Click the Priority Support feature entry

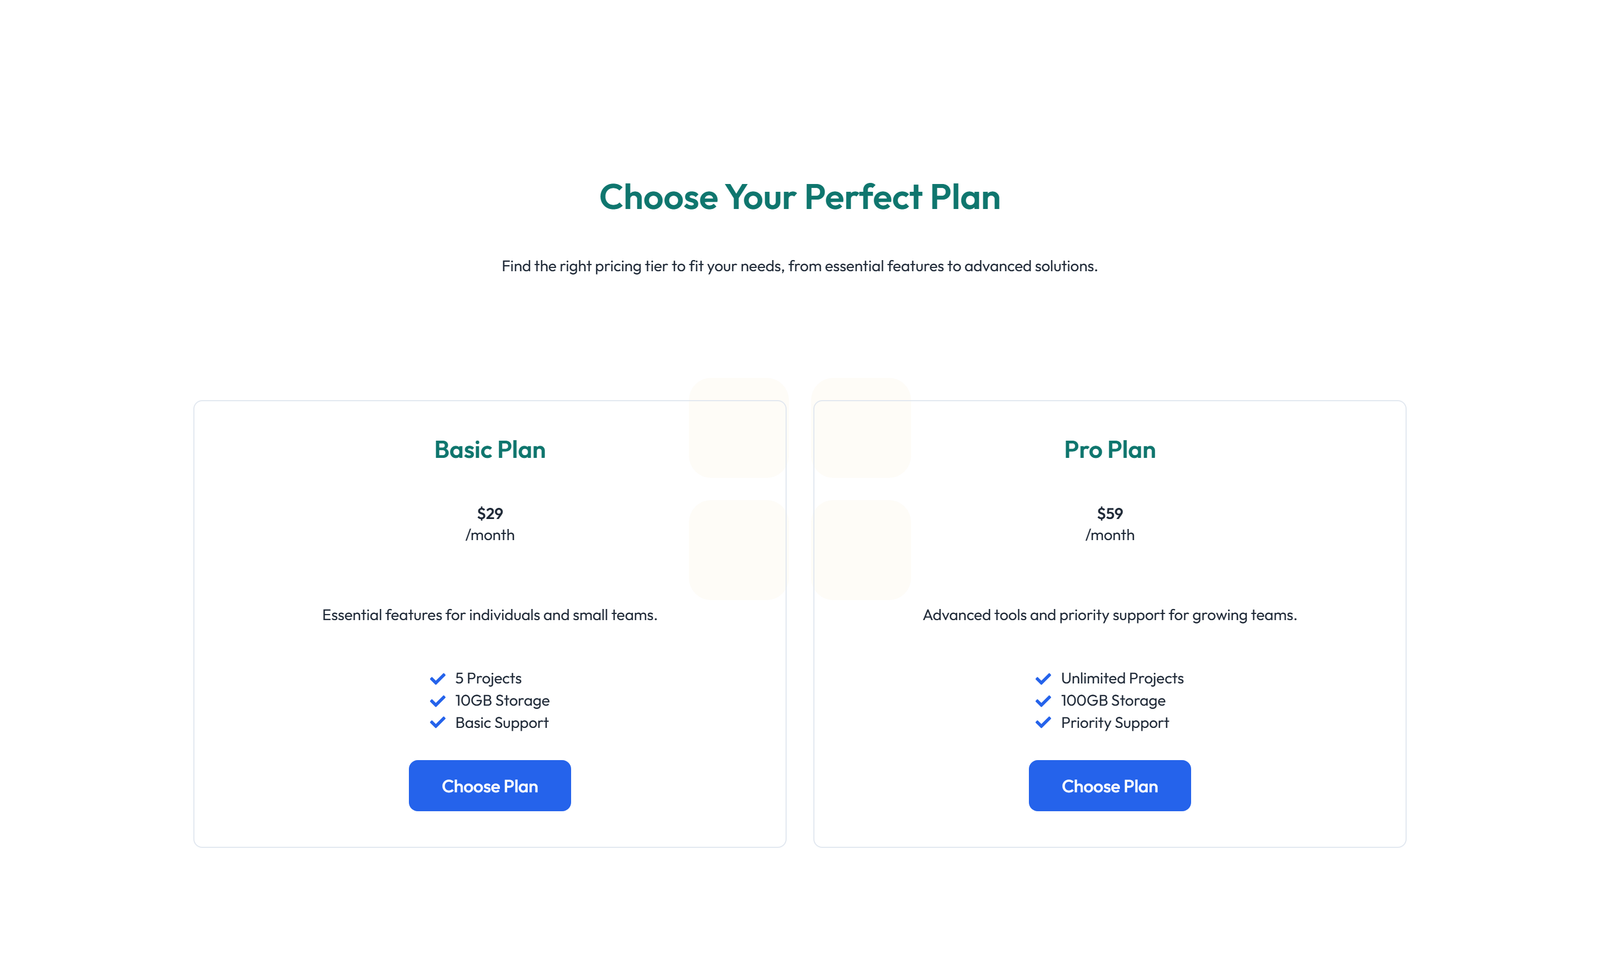(x=1114, y=722)
